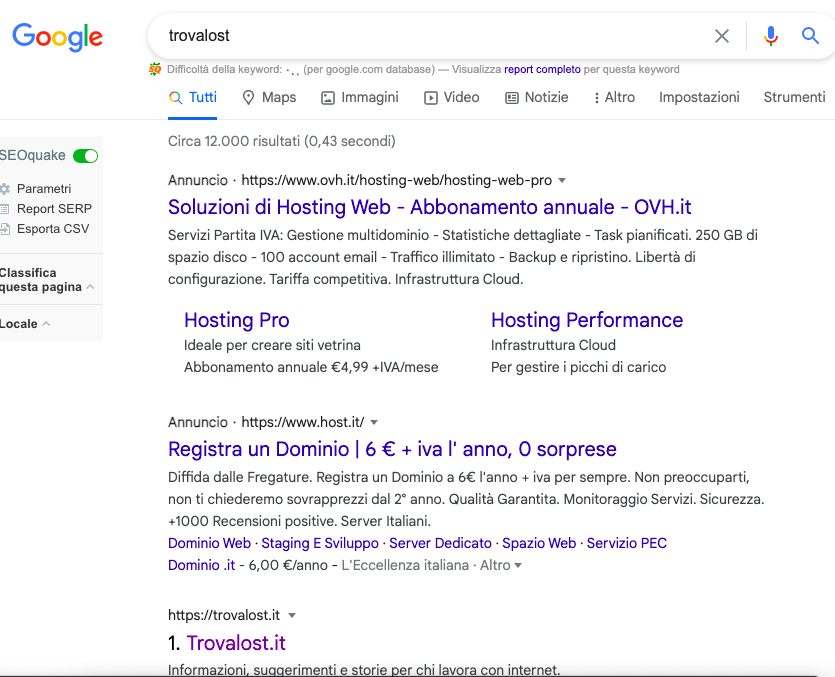The height and width of the screenshot is (677, 835).
Task: Click the blue magnifier search icon
Action: [810, 36]
